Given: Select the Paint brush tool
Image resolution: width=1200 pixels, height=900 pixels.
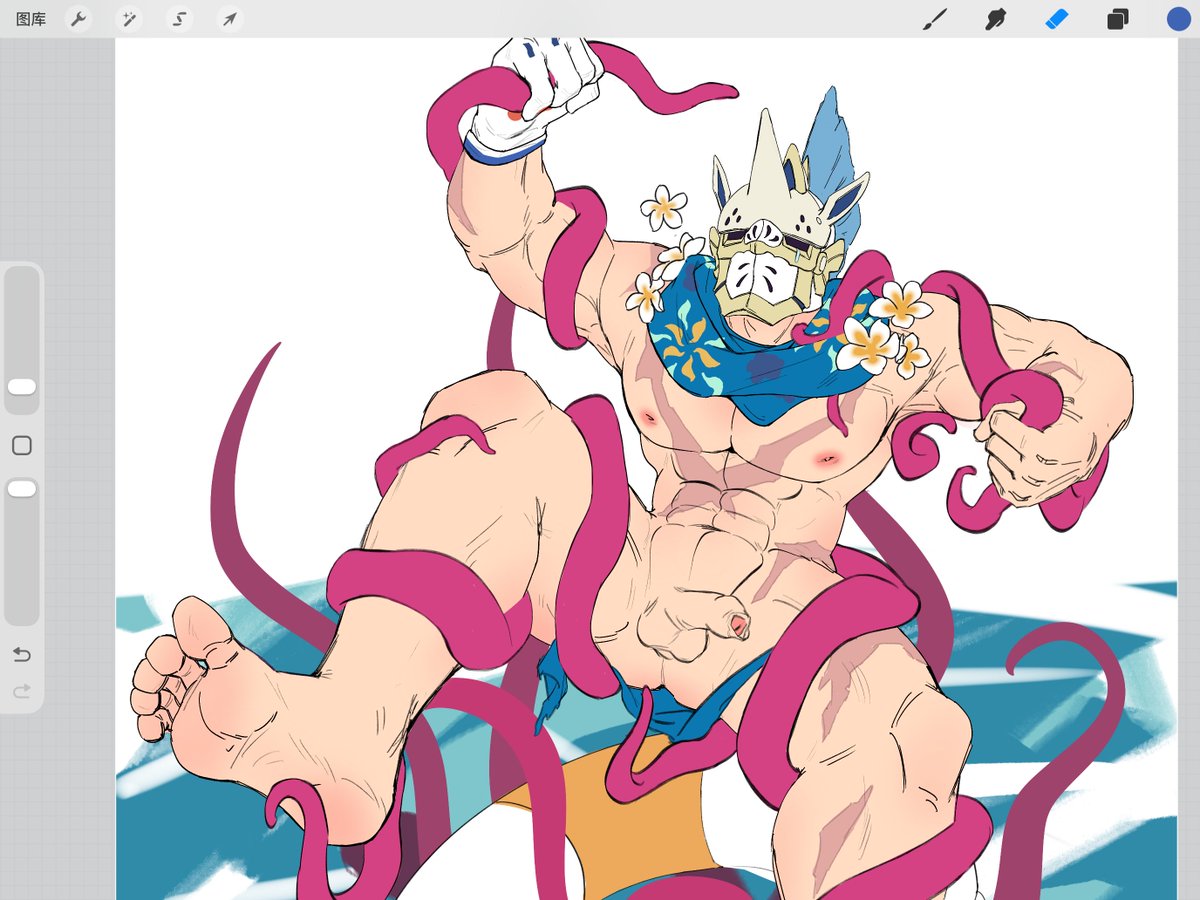Looking at the screenshot, I should coord(934,19).
